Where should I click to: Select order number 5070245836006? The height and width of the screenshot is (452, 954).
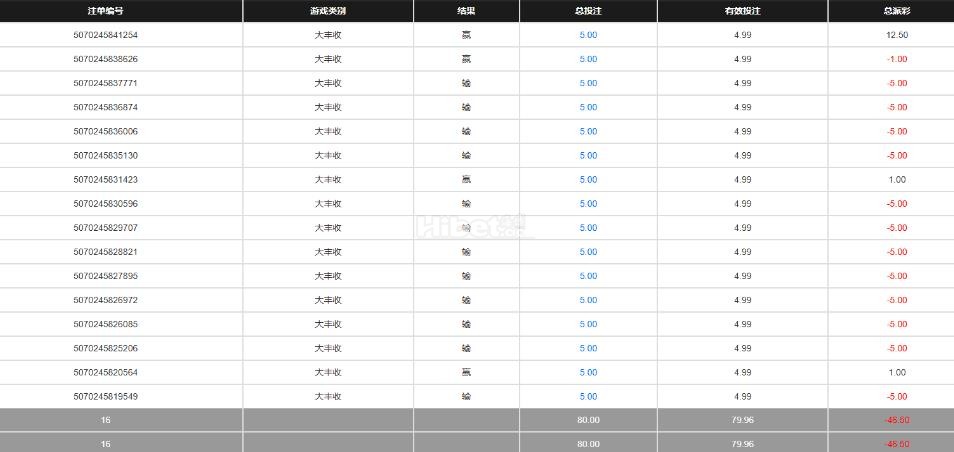pos(105,131)
